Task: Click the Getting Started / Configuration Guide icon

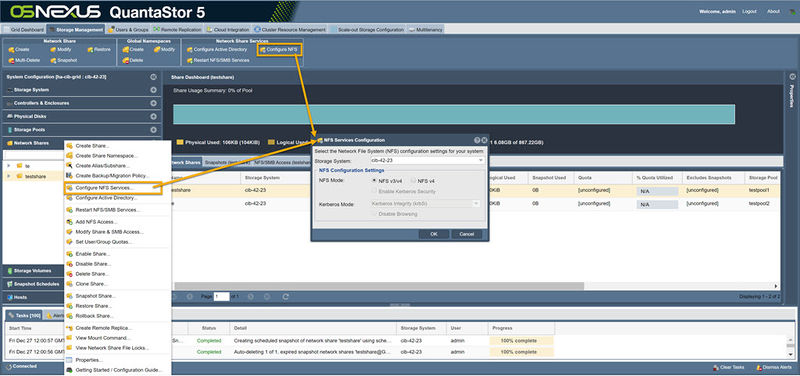Action: point(69,370)
